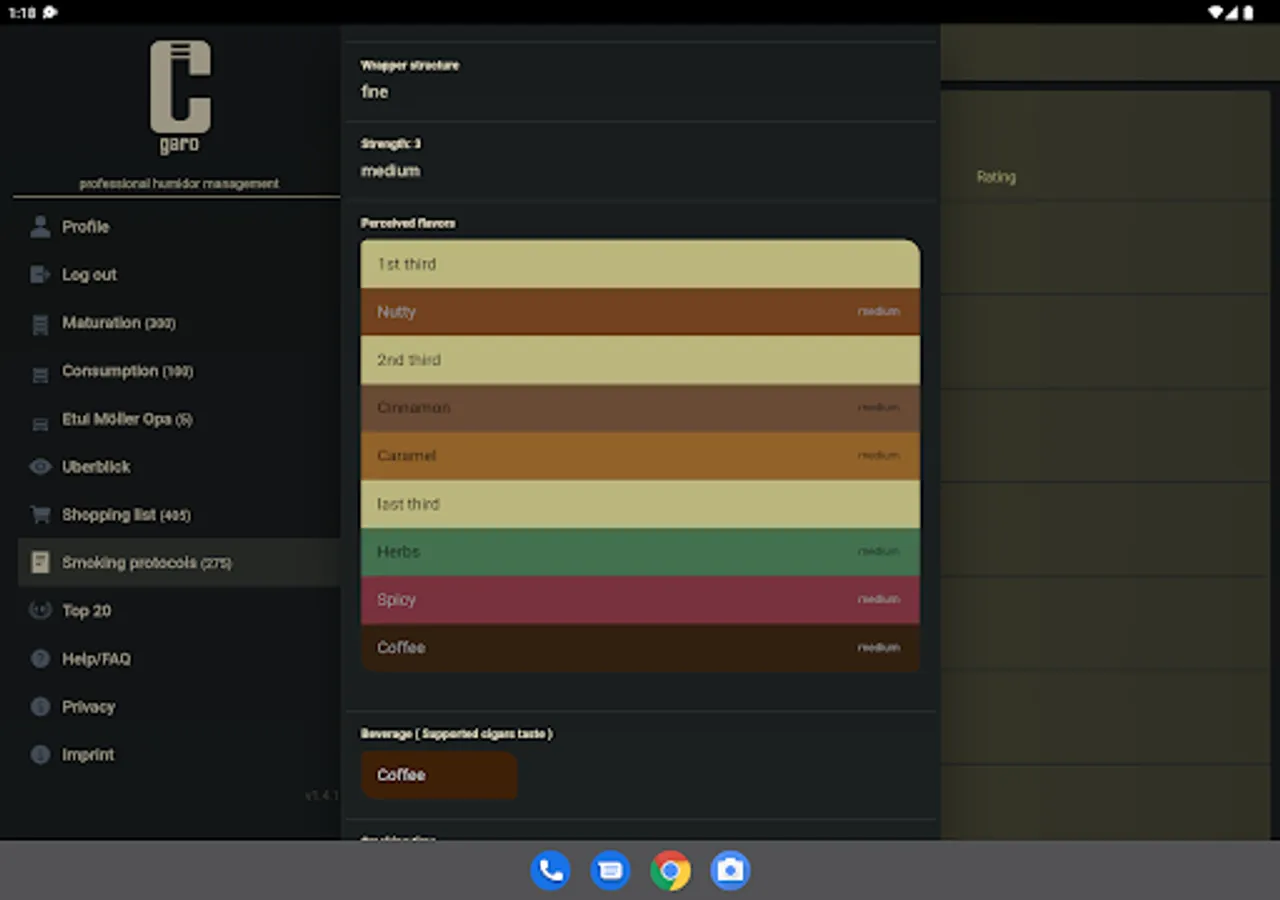1280x900 pixels.
Task: Click the 1:18 clock in the status bar
Action: [22, 13]
